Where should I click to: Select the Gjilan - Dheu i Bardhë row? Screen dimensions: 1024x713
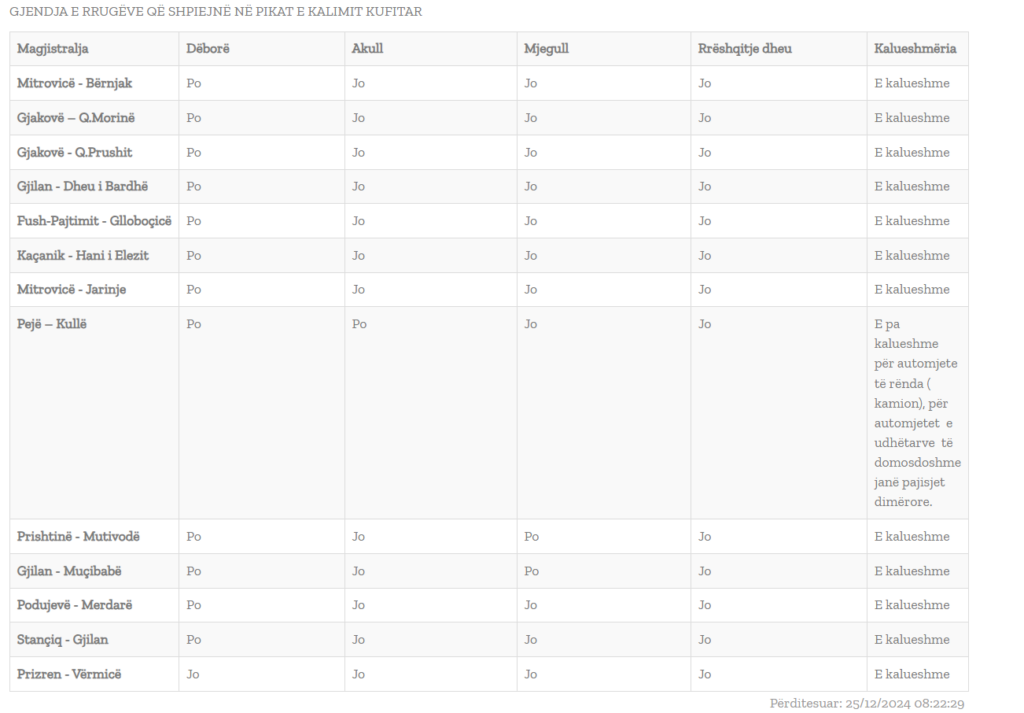(x=82, y=186)
